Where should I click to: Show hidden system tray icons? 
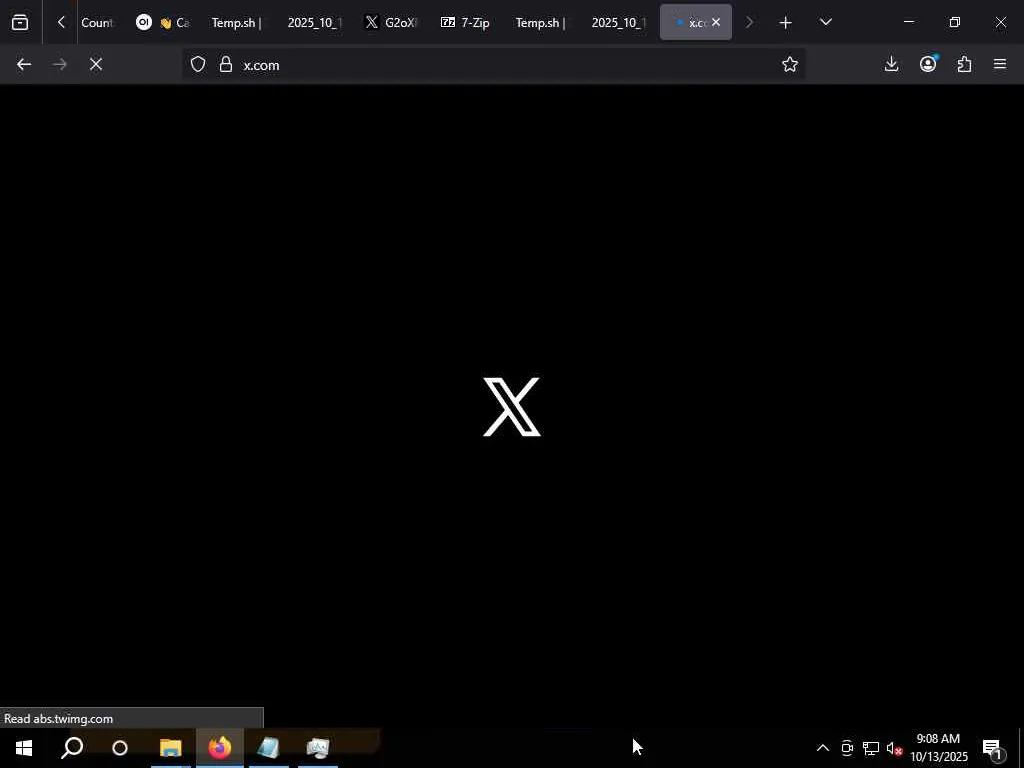[823, 748]
